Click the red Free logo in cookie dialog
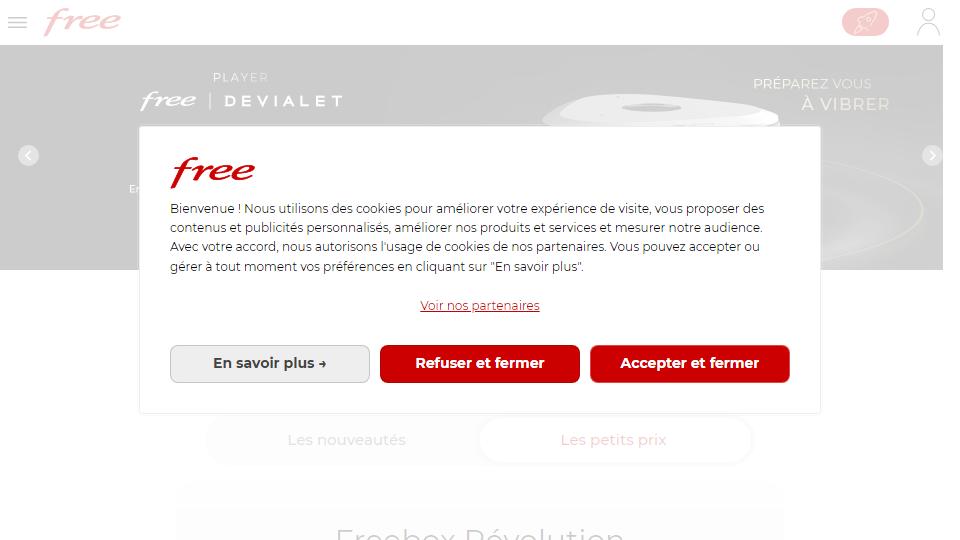The height and width of the screenshot is (540, 960). [212, 172]
